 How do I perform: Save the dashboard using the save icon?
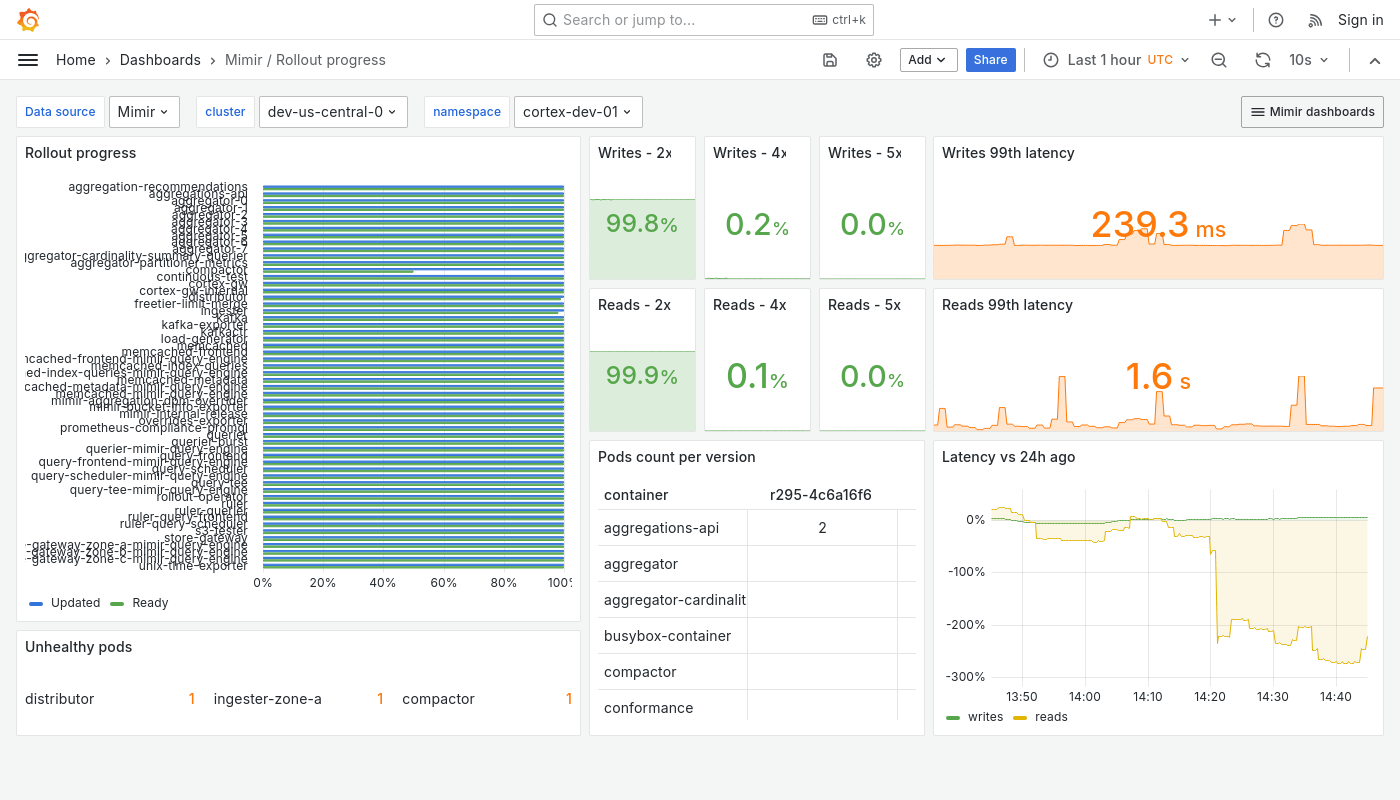pyautogui.click(x=830, y=60)
